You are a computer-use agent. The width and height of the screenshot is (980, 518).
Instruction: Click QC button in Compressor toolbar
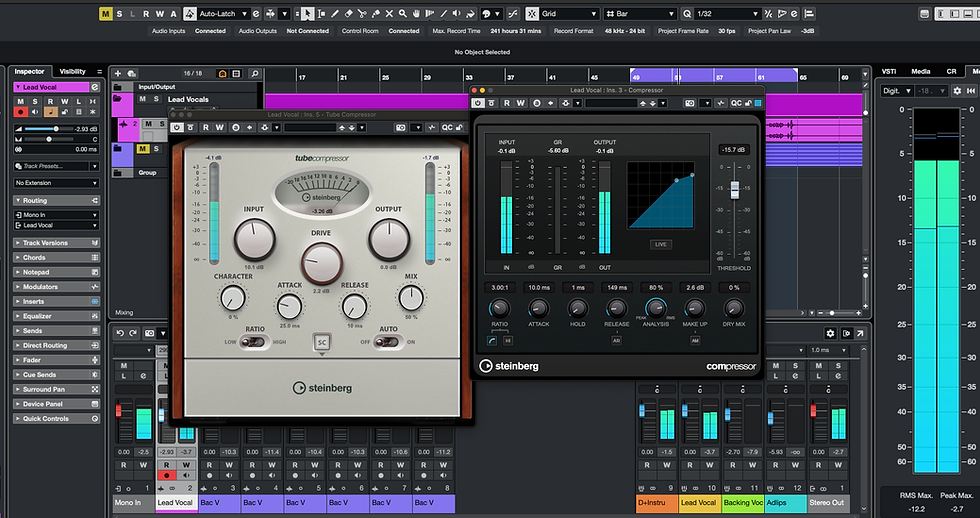point(736,103)
